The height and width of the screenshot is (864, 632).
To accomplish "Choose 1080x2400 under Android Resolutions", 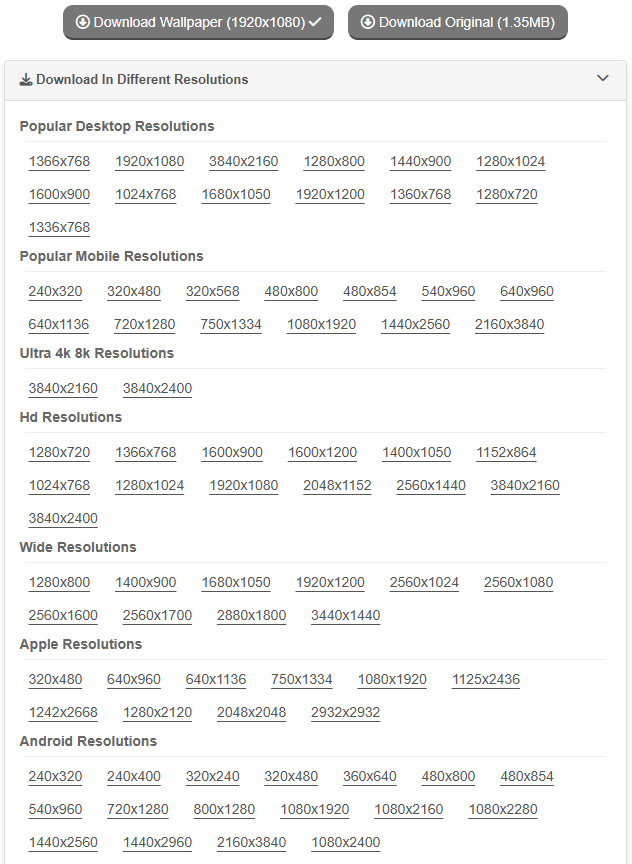I will point(345,843).
